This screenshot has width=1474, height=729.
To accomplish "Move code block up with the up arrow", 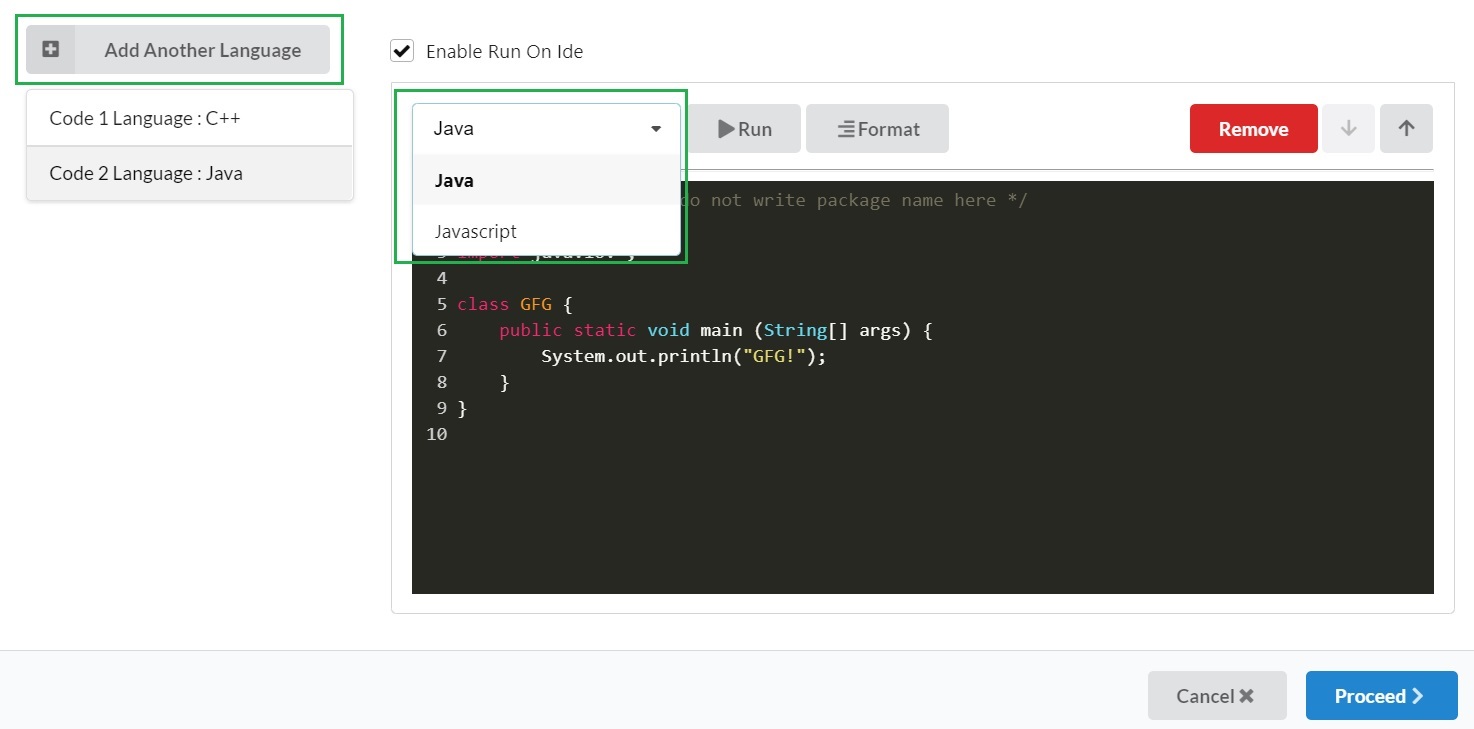I will (1406, 129).
